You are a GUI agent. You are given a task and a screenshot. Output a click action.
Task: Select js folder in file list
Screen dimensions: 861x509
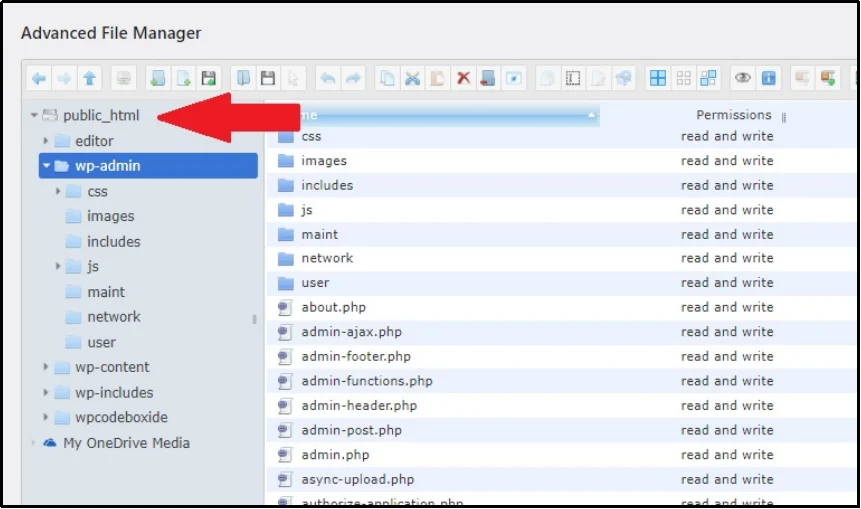pos(560,210)
